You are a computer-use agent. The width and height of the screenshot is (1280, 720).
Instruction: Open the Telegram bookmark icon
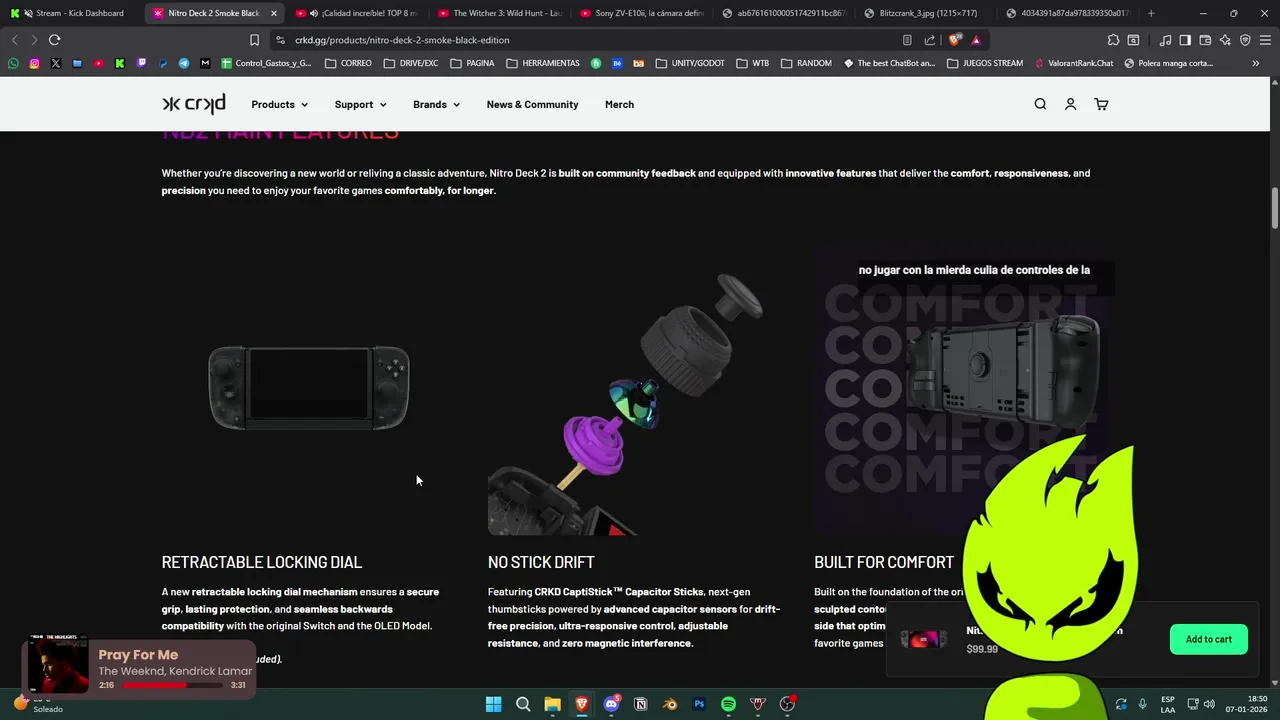coord(184,63)
